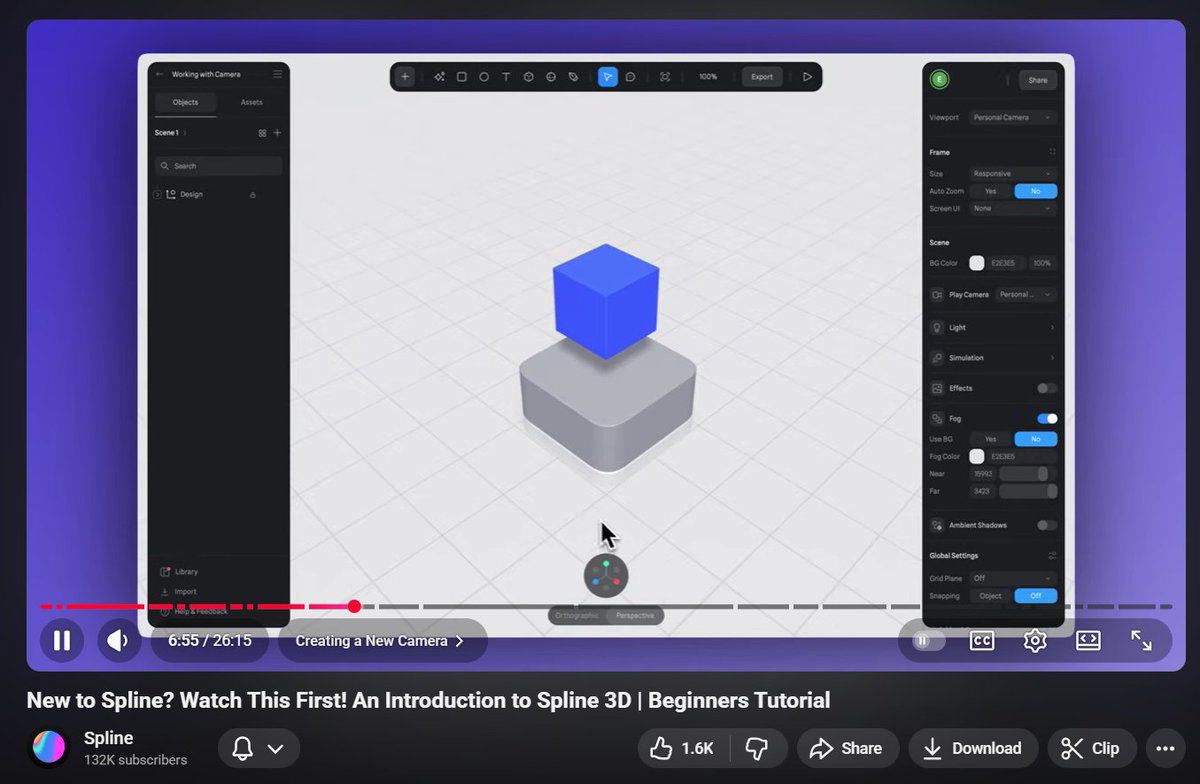1200x784 pixels.
Task: Toggle YouTube autoplay switch
Action: pos(929,640)
